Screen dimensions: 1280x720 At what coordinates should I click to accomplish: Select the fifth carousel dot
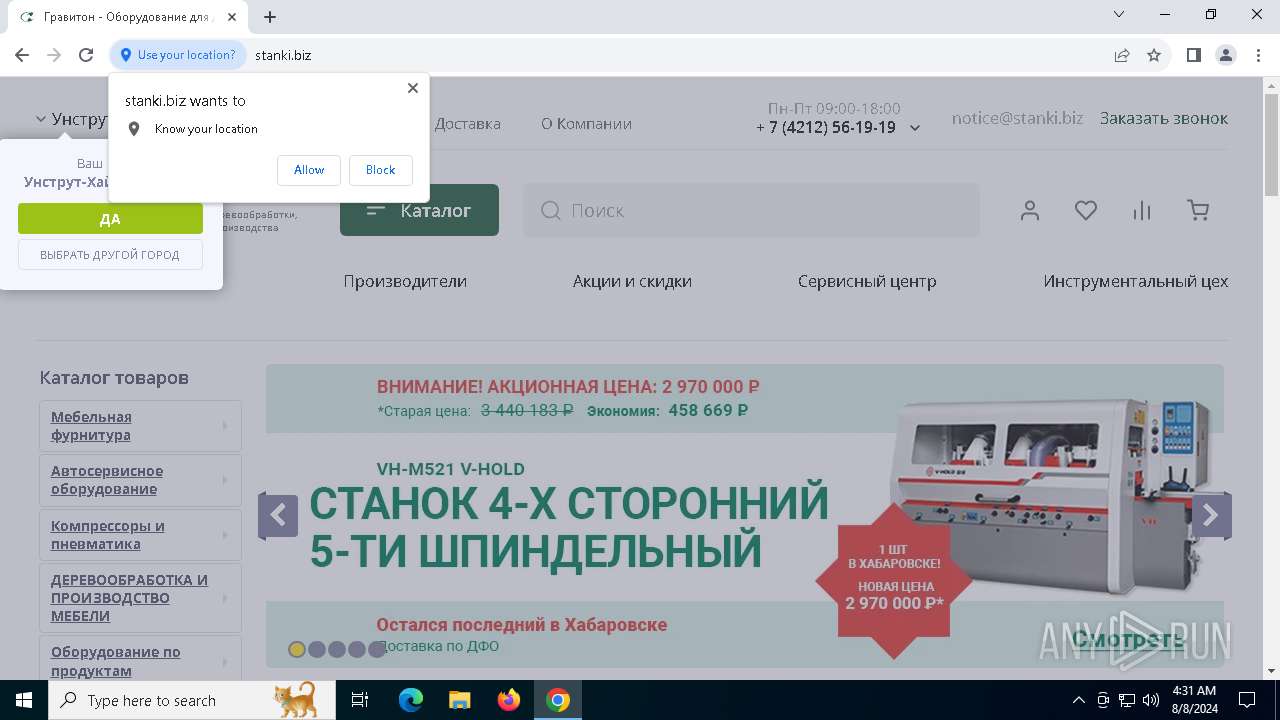tap(377, 649)
